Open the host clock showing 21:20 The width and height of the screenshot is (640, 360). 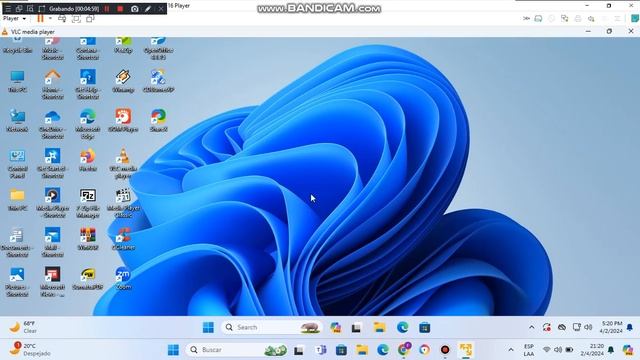[x=592, y=349]
